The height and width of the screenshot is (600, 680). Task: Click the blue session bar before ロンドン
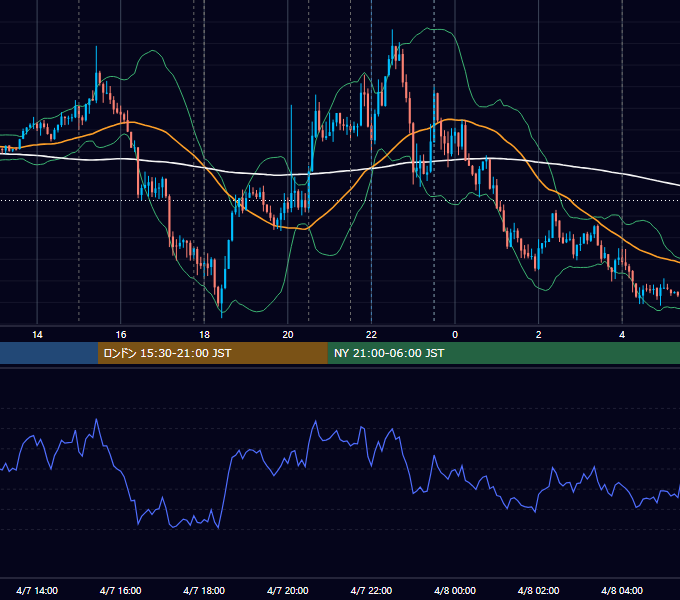49,353
